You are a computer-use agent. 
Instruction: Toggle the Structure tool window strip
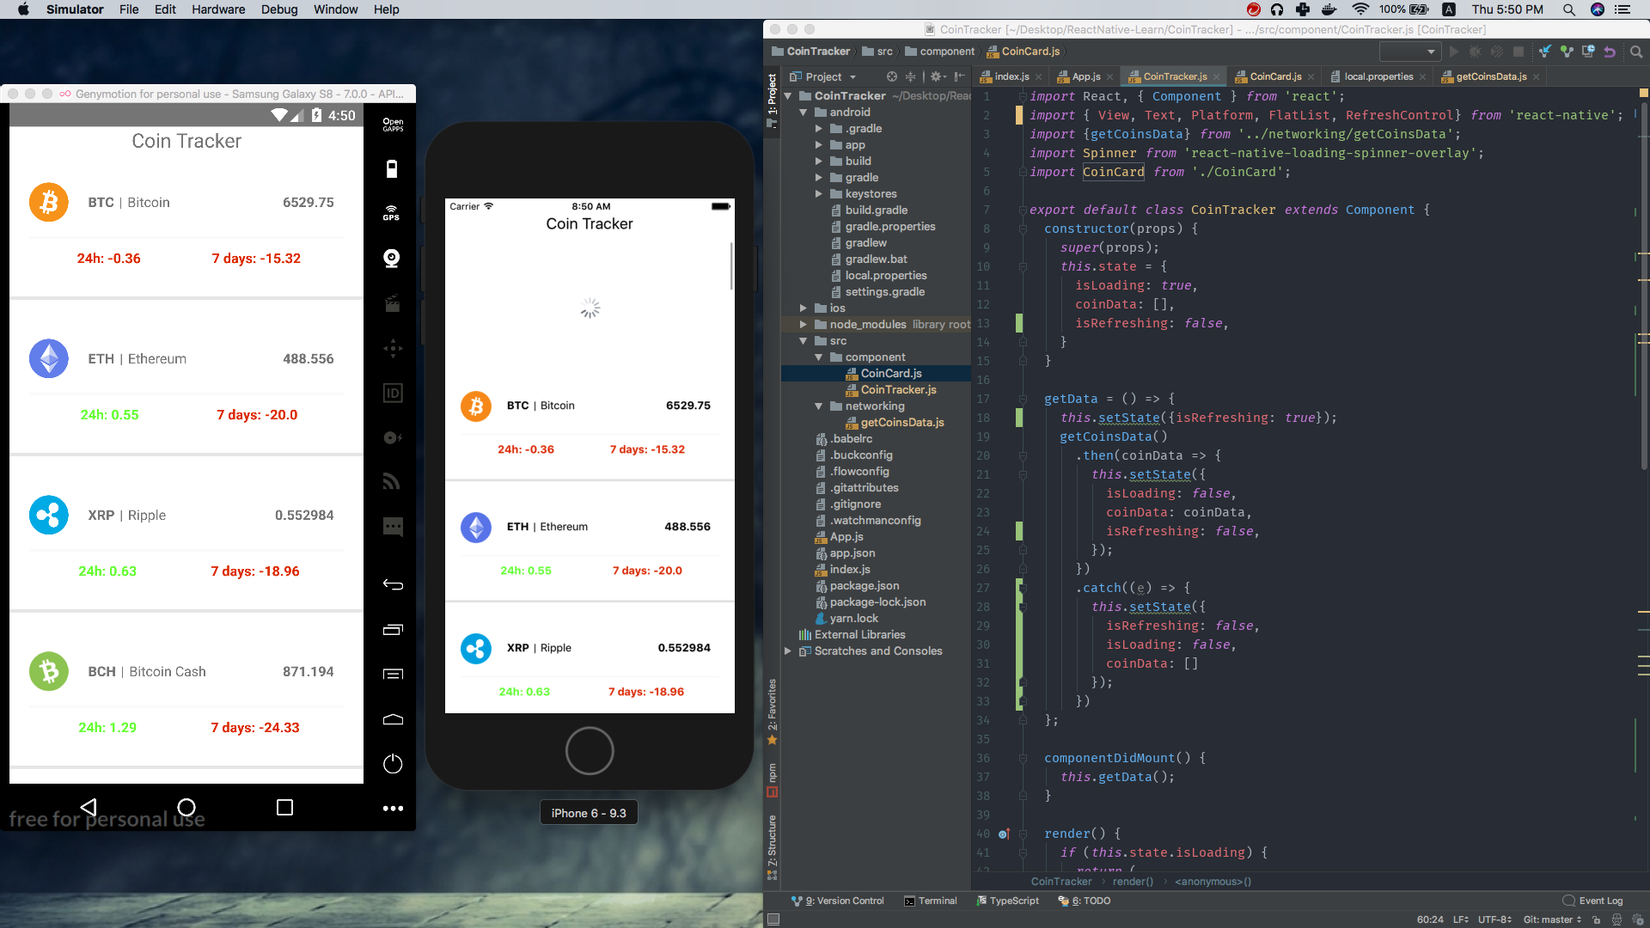772,846
